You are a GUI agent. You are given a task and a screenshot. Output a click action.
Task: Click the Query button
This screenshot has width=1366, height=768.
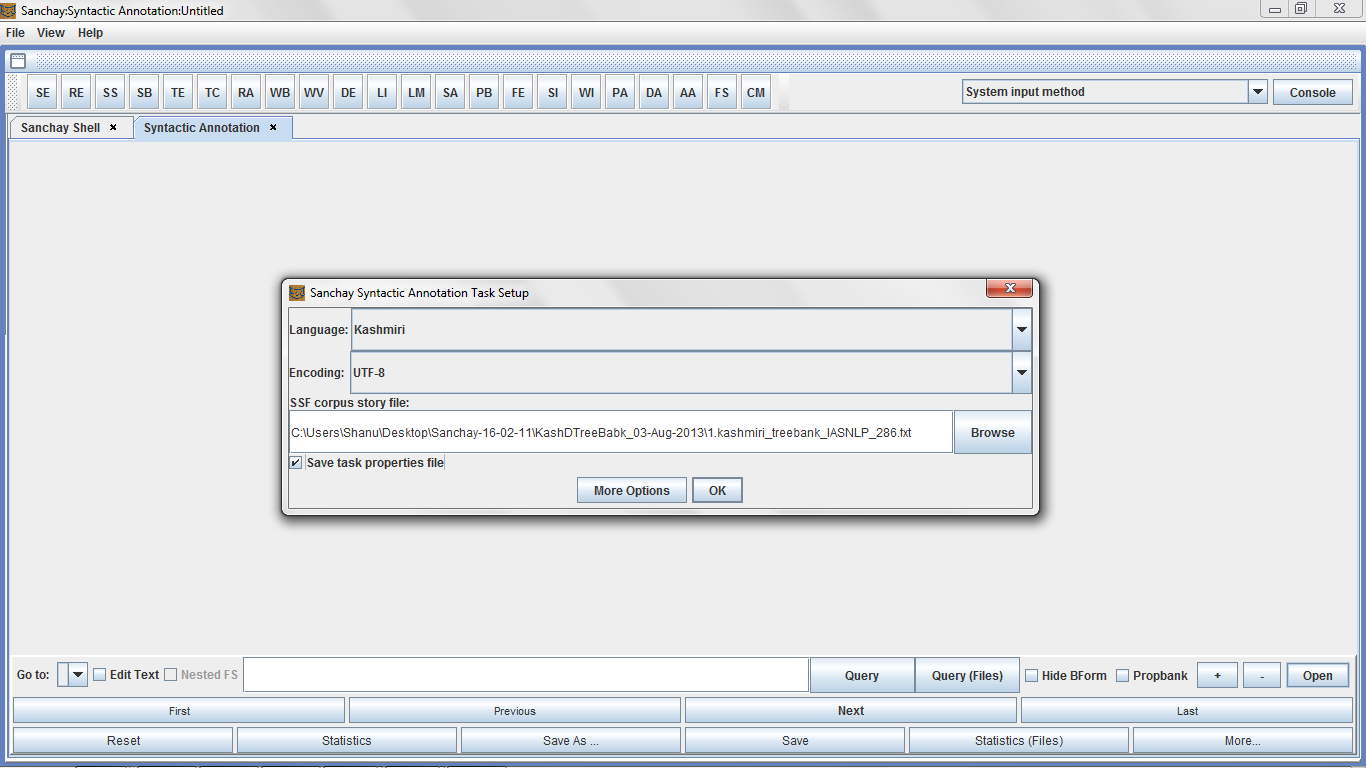coord(862,675)
